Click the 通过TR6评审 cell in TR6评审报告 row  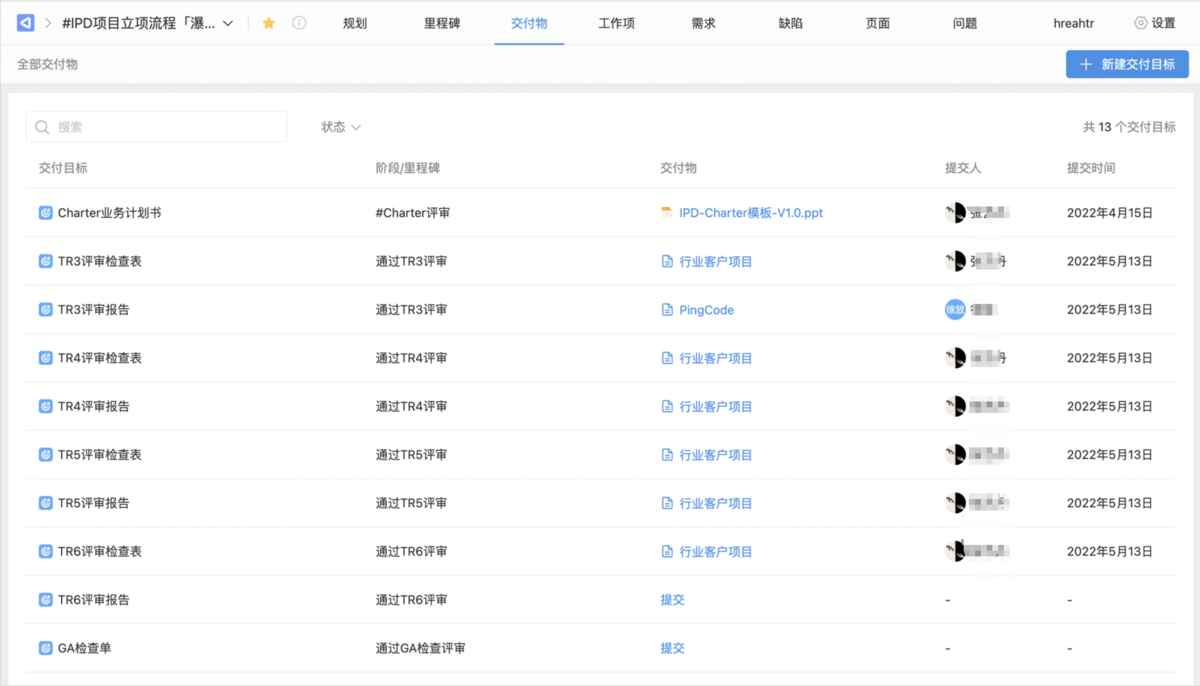[411, 600]
